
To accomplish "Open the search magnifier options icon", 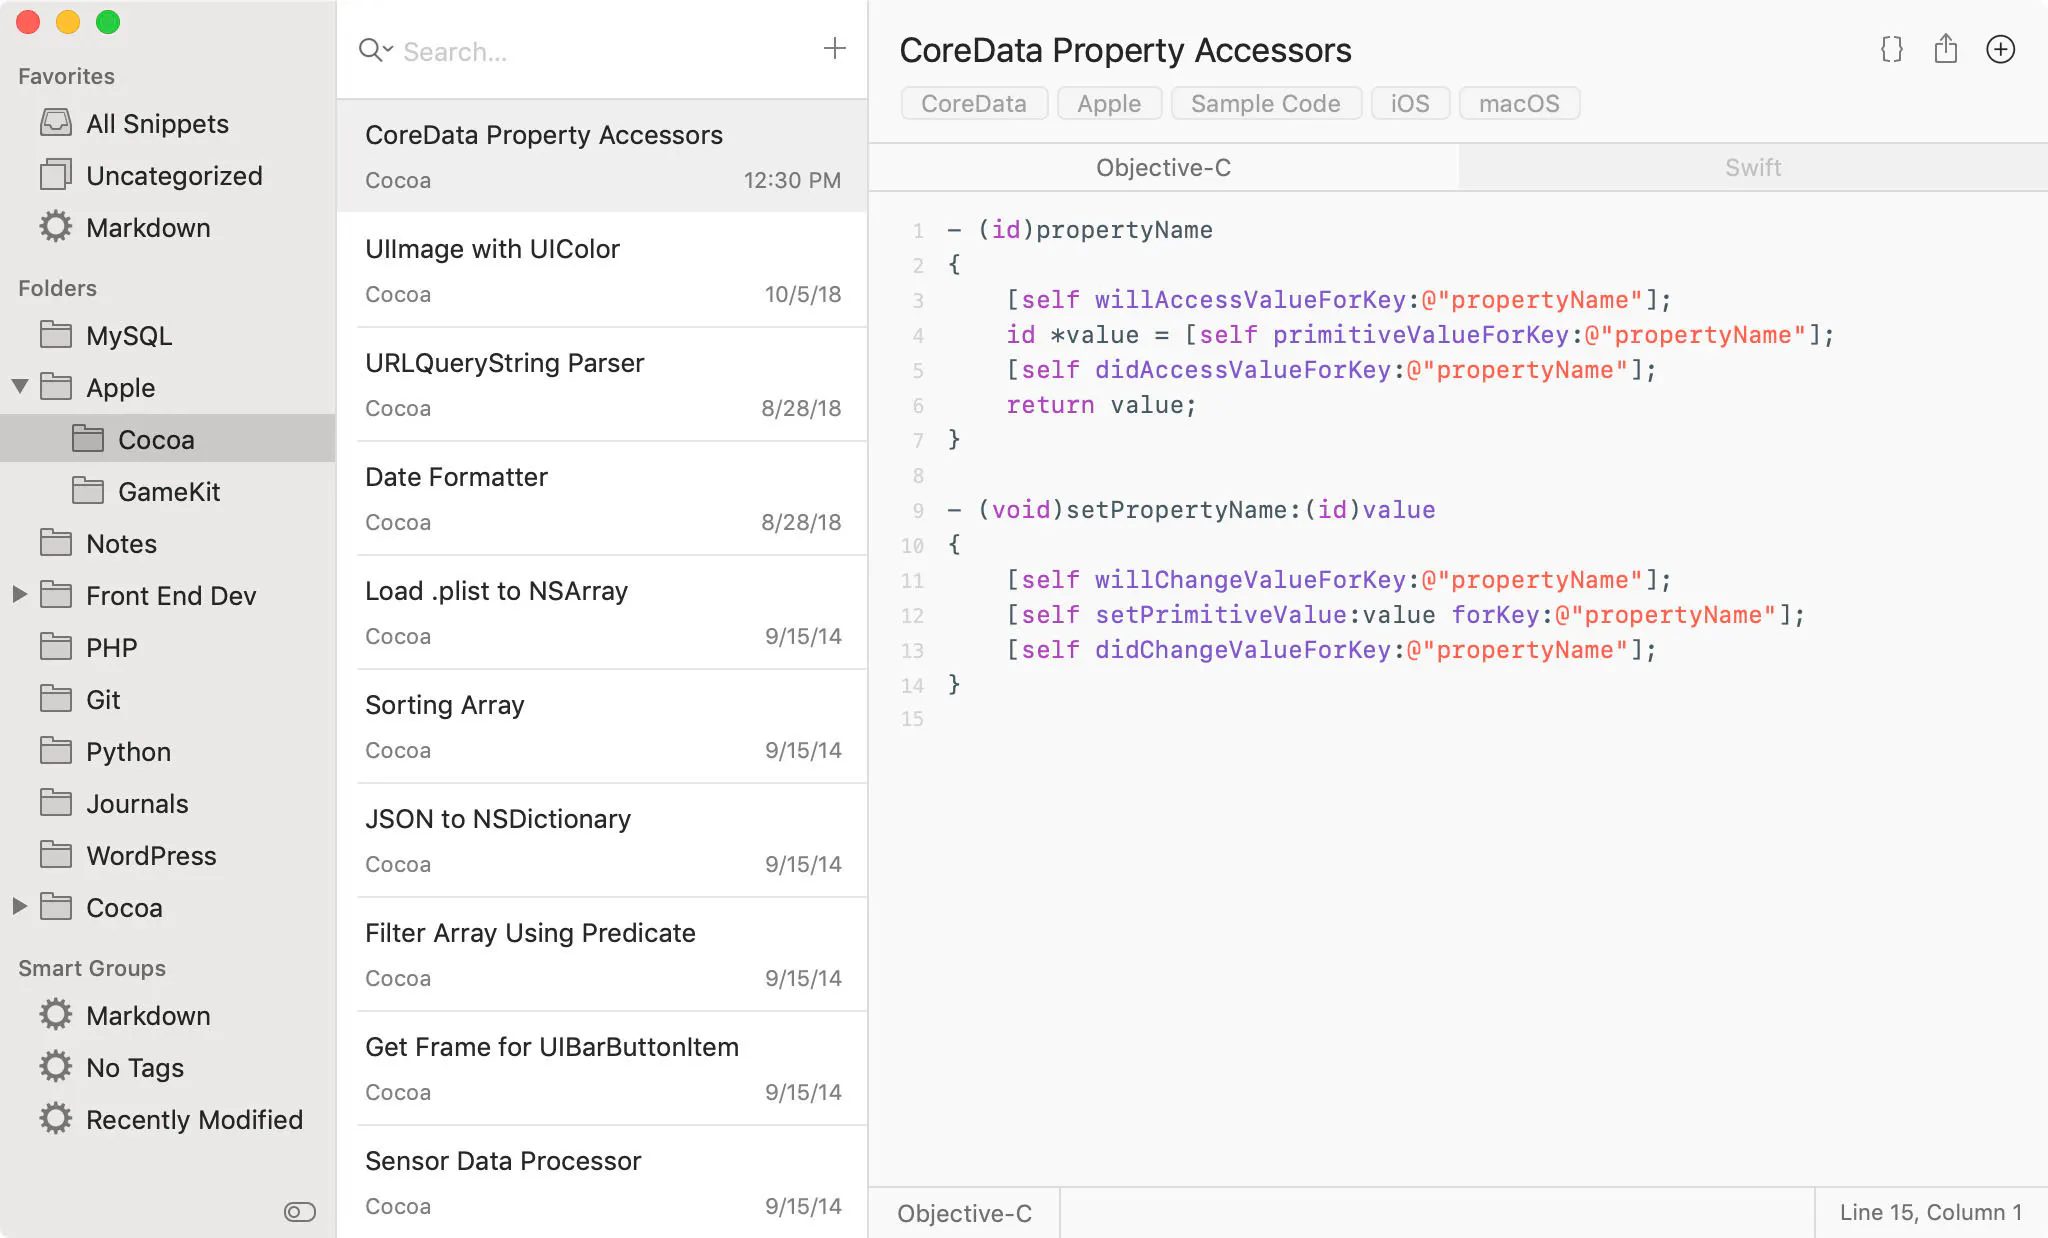I will coord(375,49).
